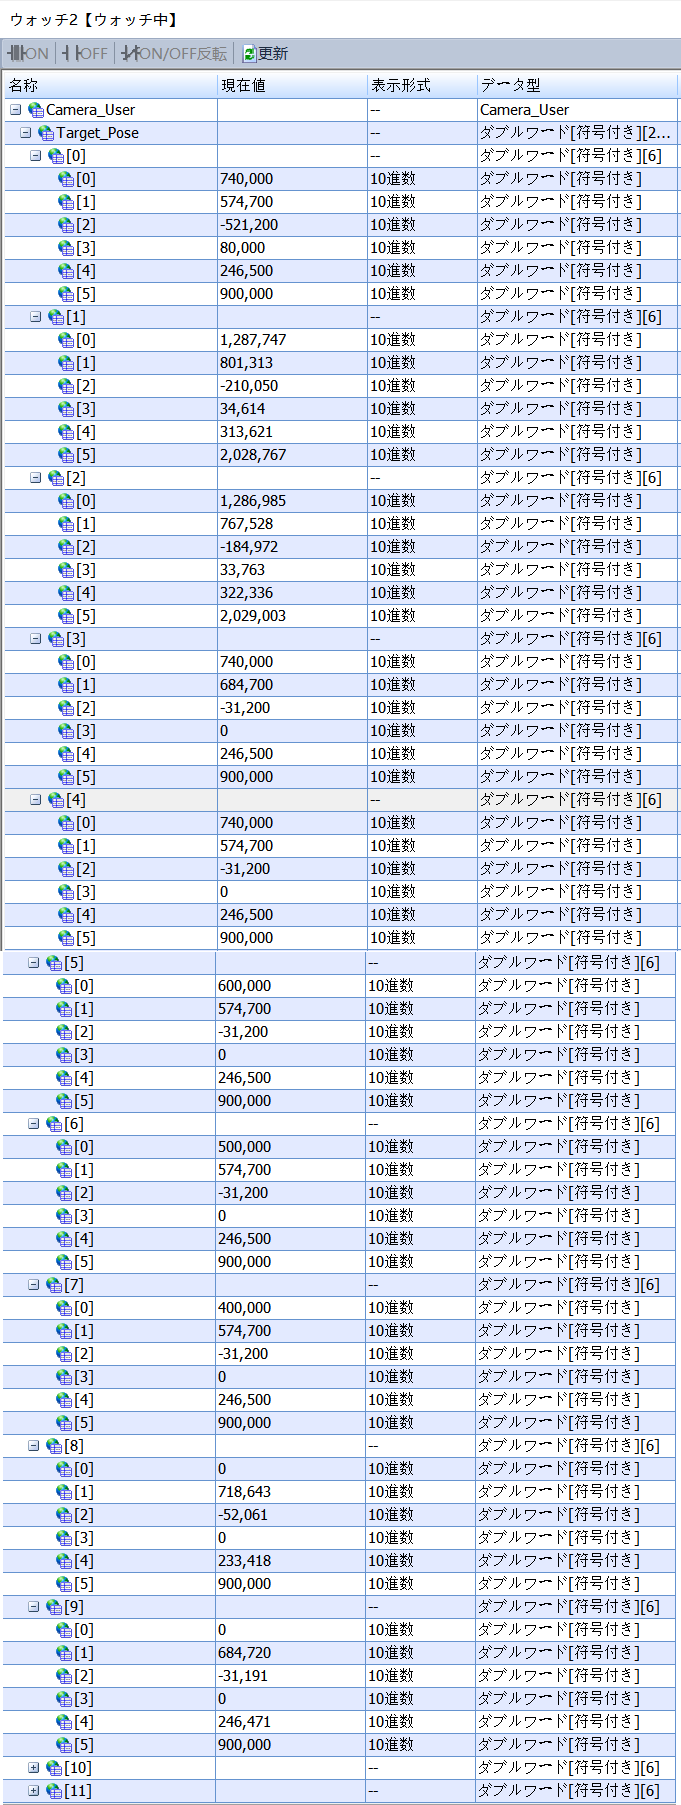Click the ON/OFF反転 toolbar button
The height and width of the screenshot is (1805, 681).
174,54
